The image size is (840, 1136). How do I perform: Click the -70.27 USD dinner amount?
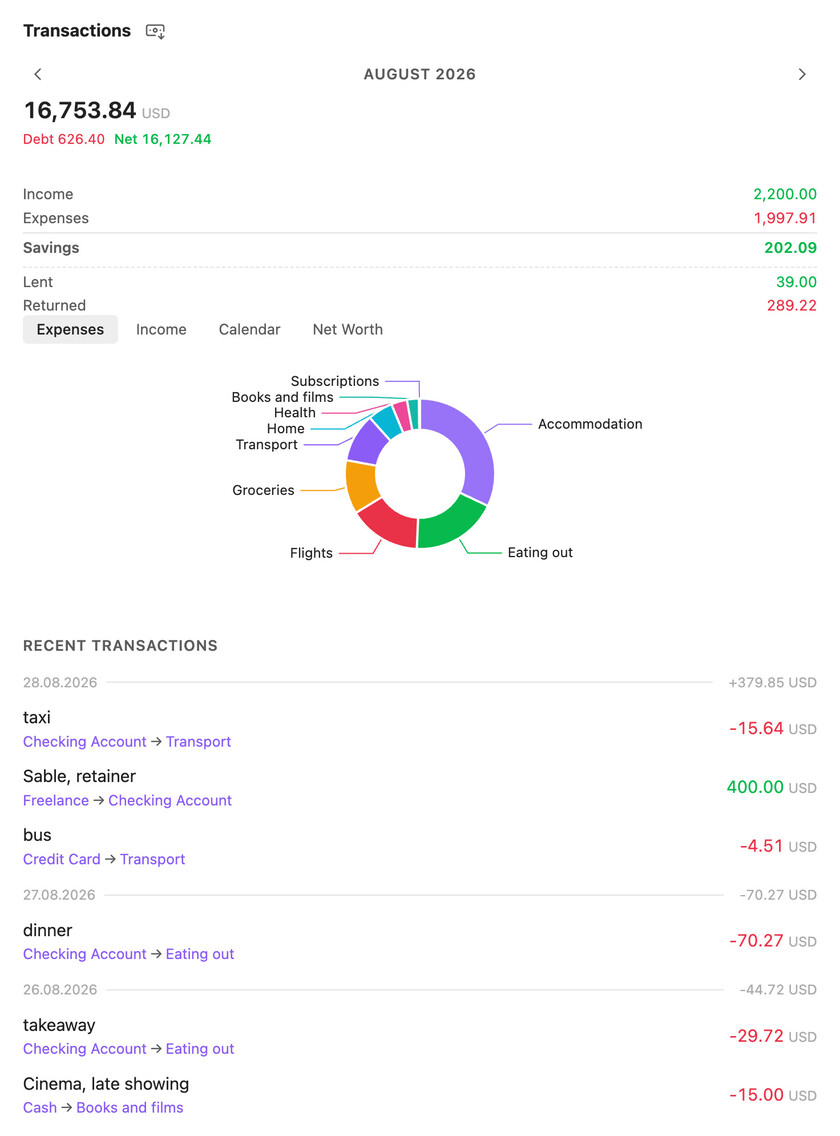(x=773, y=940)
